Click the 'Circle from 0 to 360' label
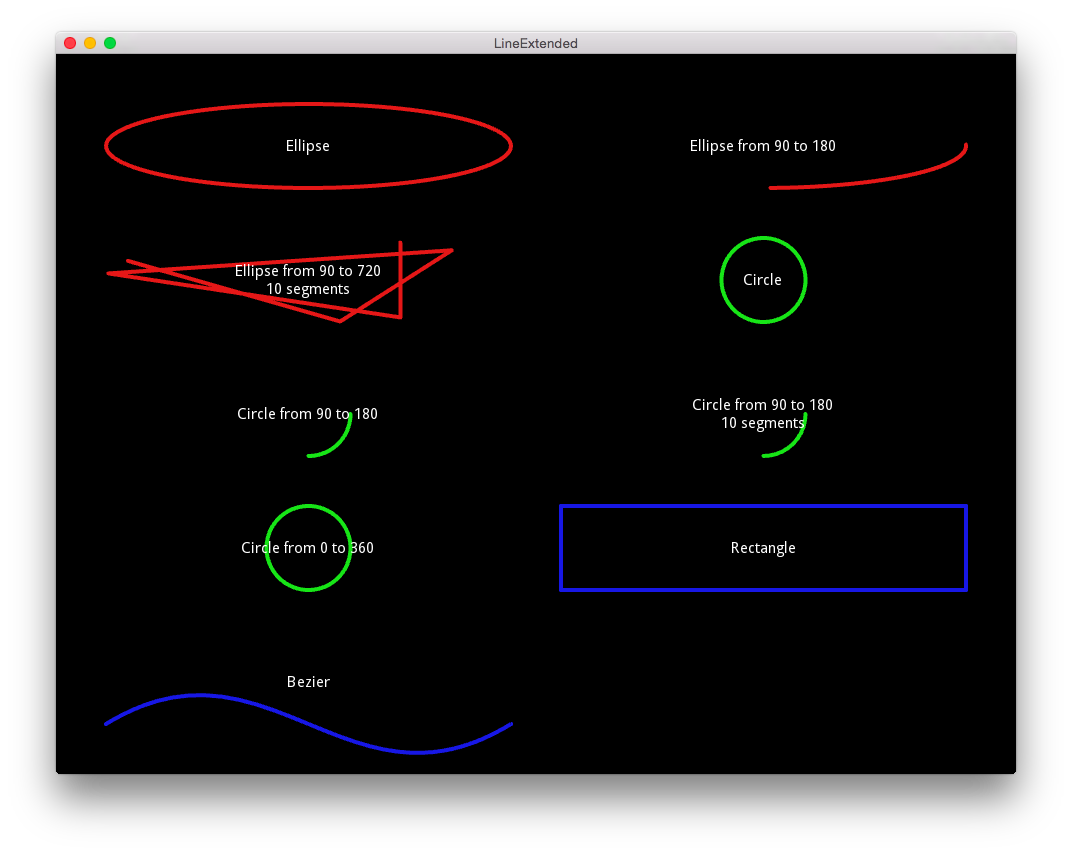Viewport: 1072px width, 854px height. click(308, 548)
